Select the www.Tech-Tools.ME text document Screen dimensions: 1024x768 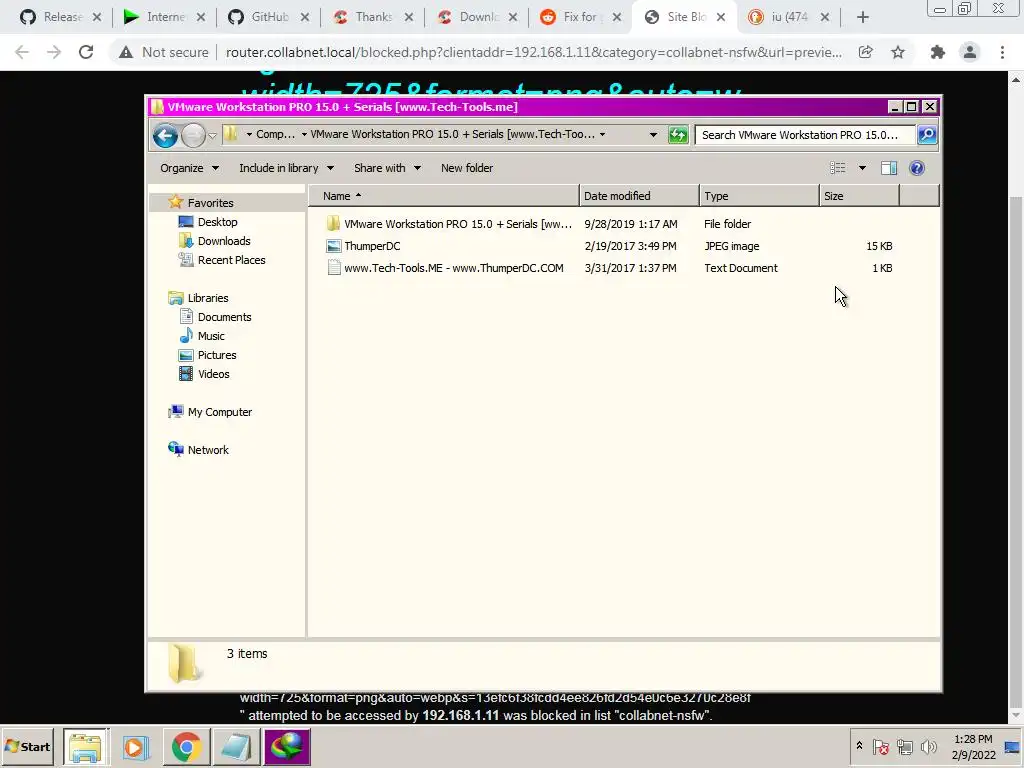coord(445,268)
